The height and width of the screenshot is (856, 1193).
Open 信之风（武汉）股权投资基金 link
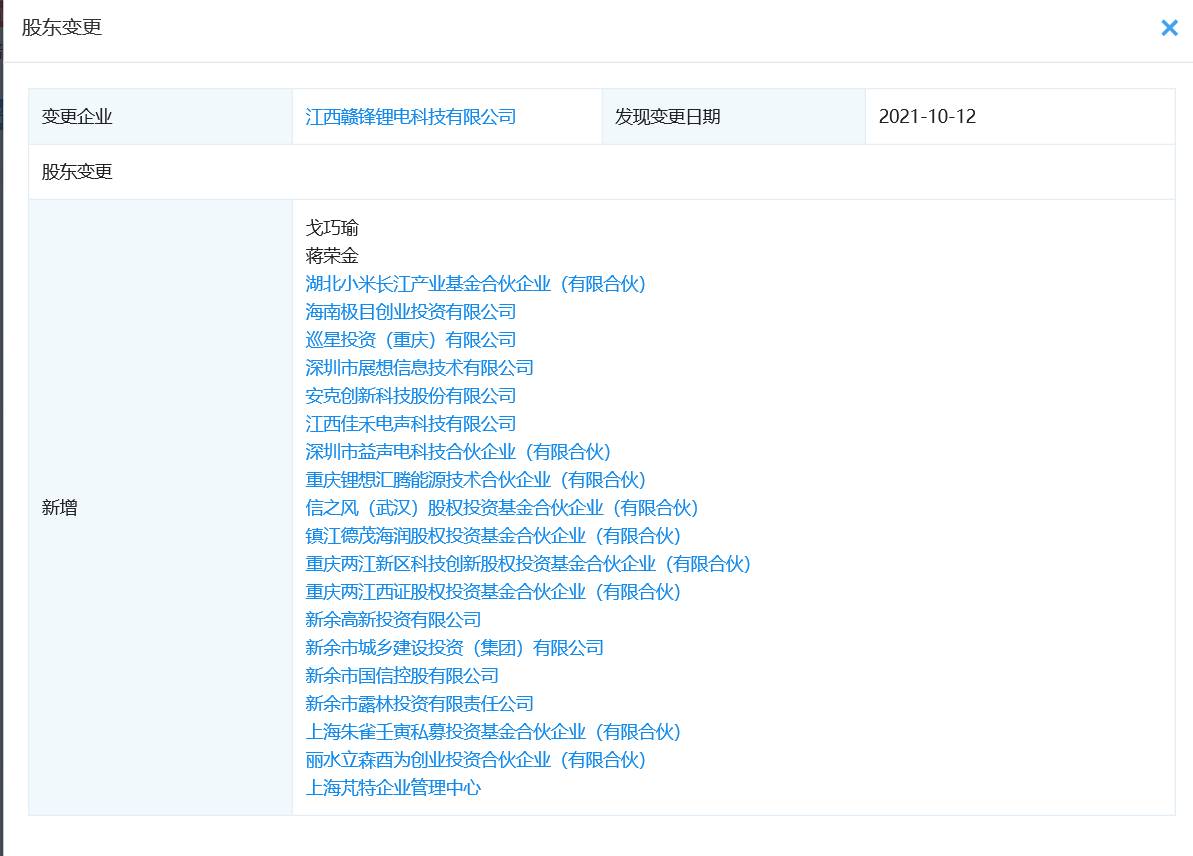pyautogui.click(x=502, y=508)
